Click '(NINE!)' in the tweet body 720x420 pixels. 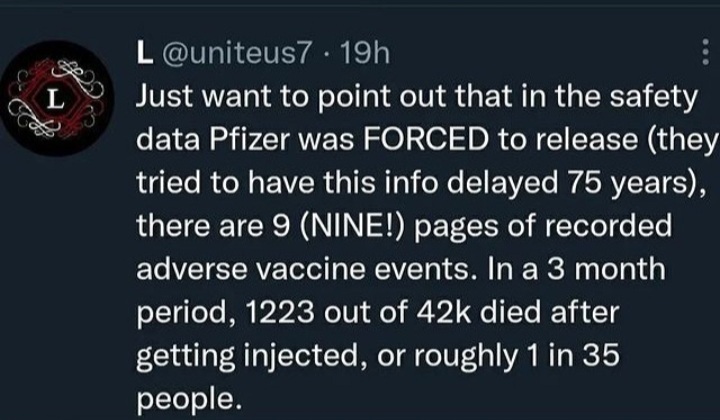(352, 226)
